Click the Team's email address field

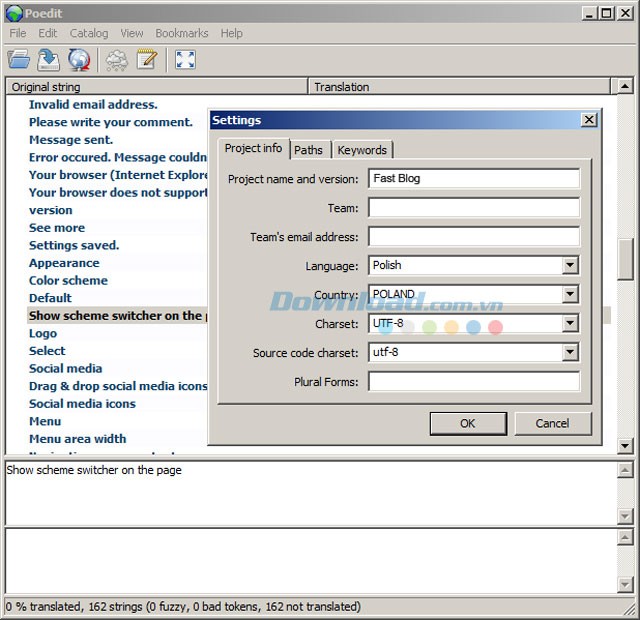click(474, 237)
